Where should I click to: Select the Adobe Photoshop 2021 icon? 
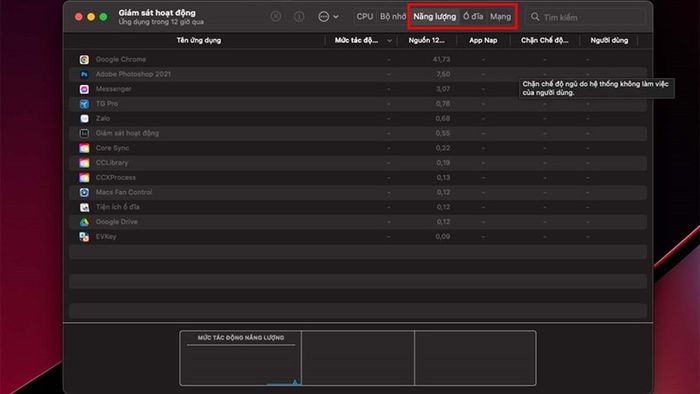click(x=84, y=74)
